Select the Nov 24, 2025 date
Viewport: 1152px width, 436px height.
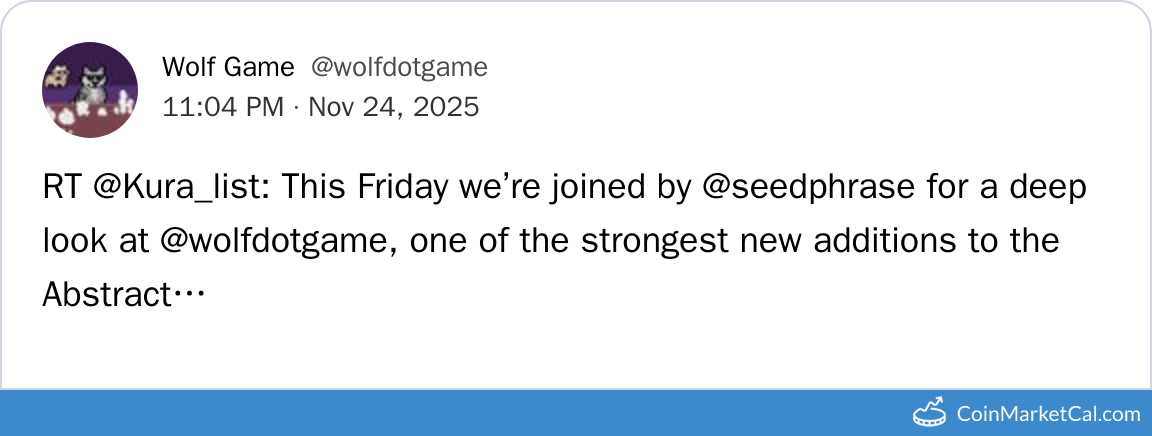(393, 106)
